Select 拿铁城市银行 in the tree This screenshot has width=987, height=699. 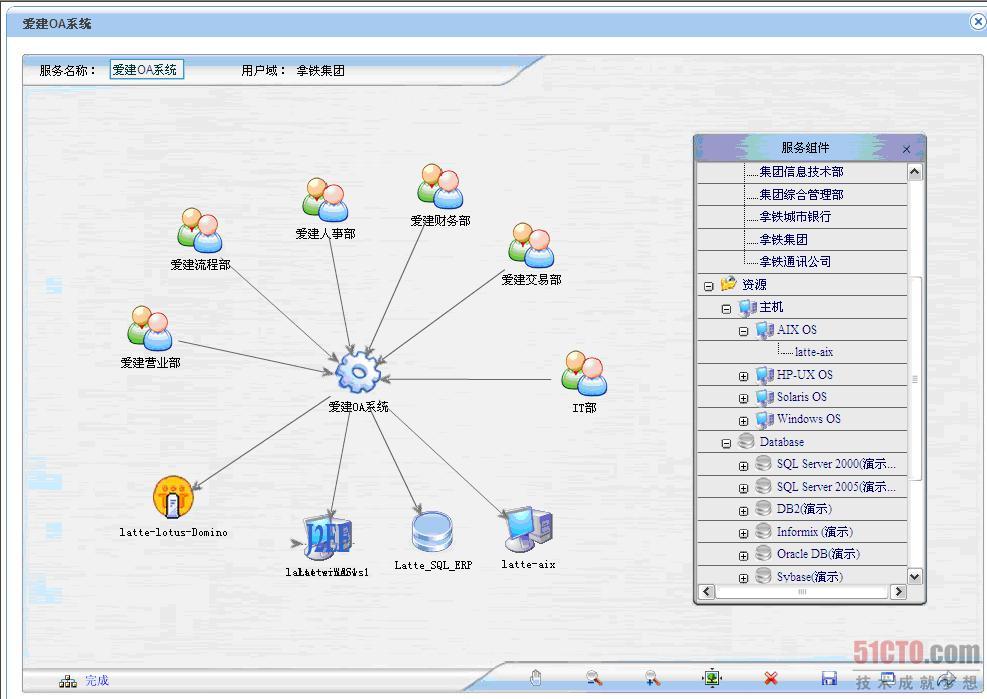pos(795,217)
